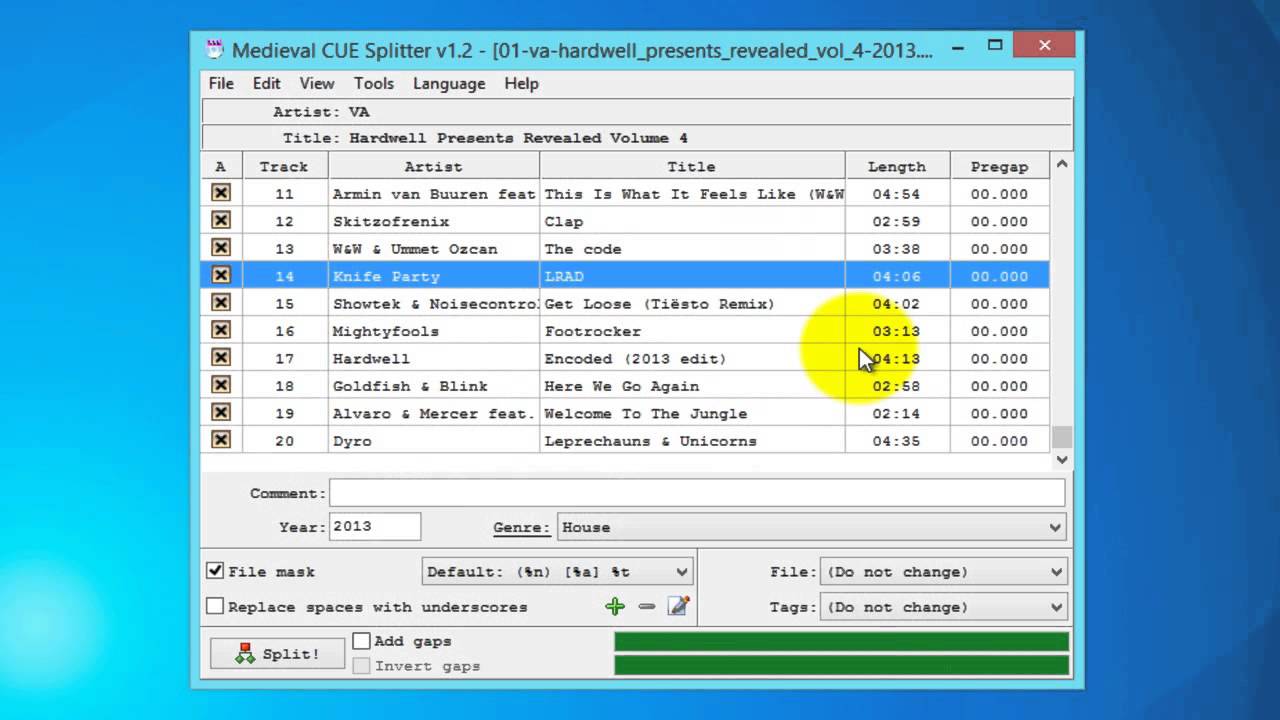1280x720 pixels.
Task: Click the album Artist VA field
Action: [x=637, y=112]
